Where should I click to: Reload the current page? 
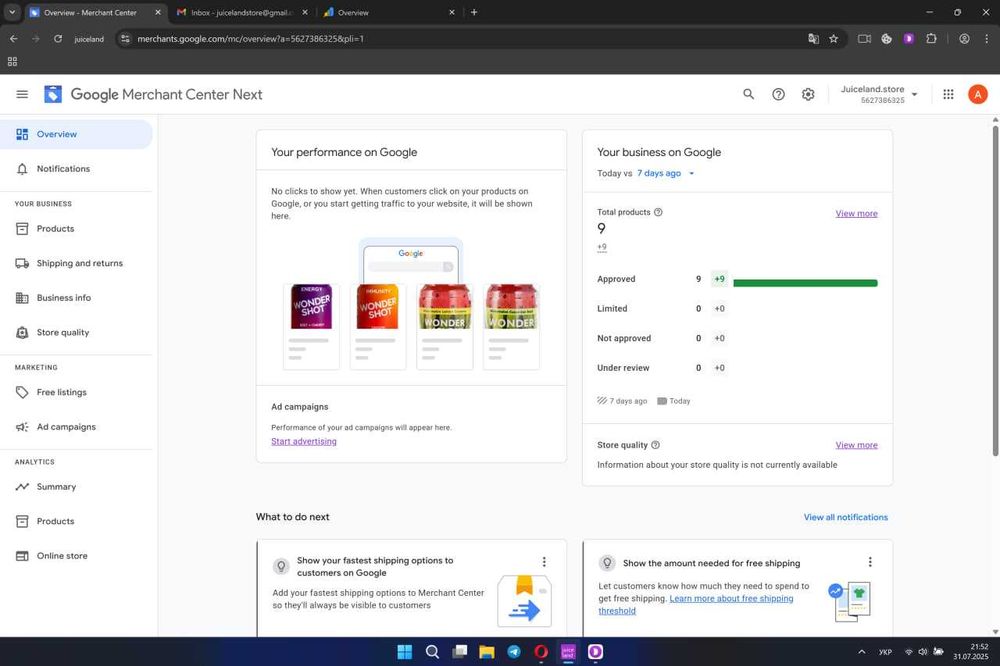point(58,39)
